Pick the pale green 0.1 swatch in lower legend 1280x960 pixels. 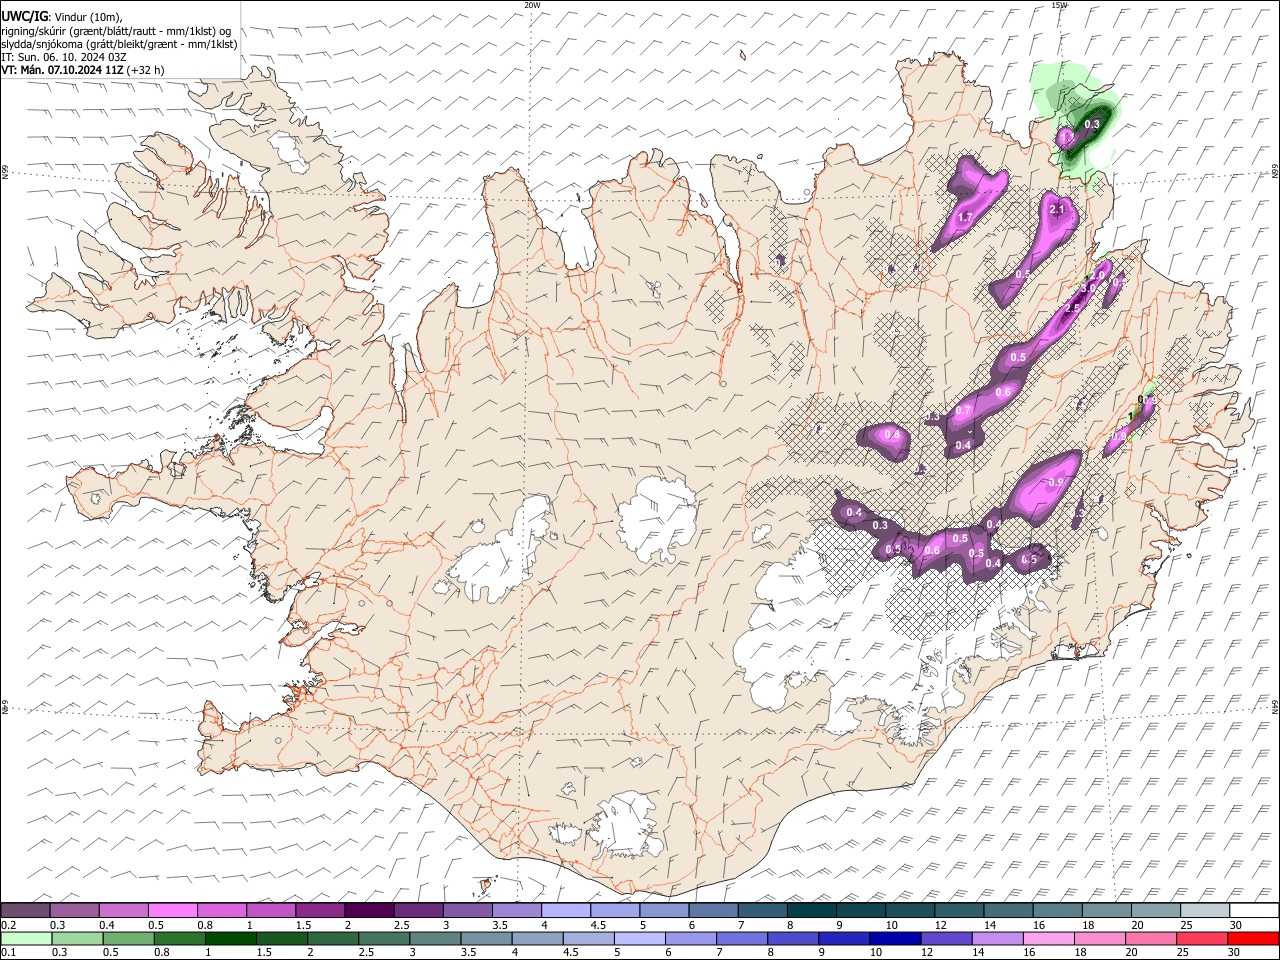point(25,938)
